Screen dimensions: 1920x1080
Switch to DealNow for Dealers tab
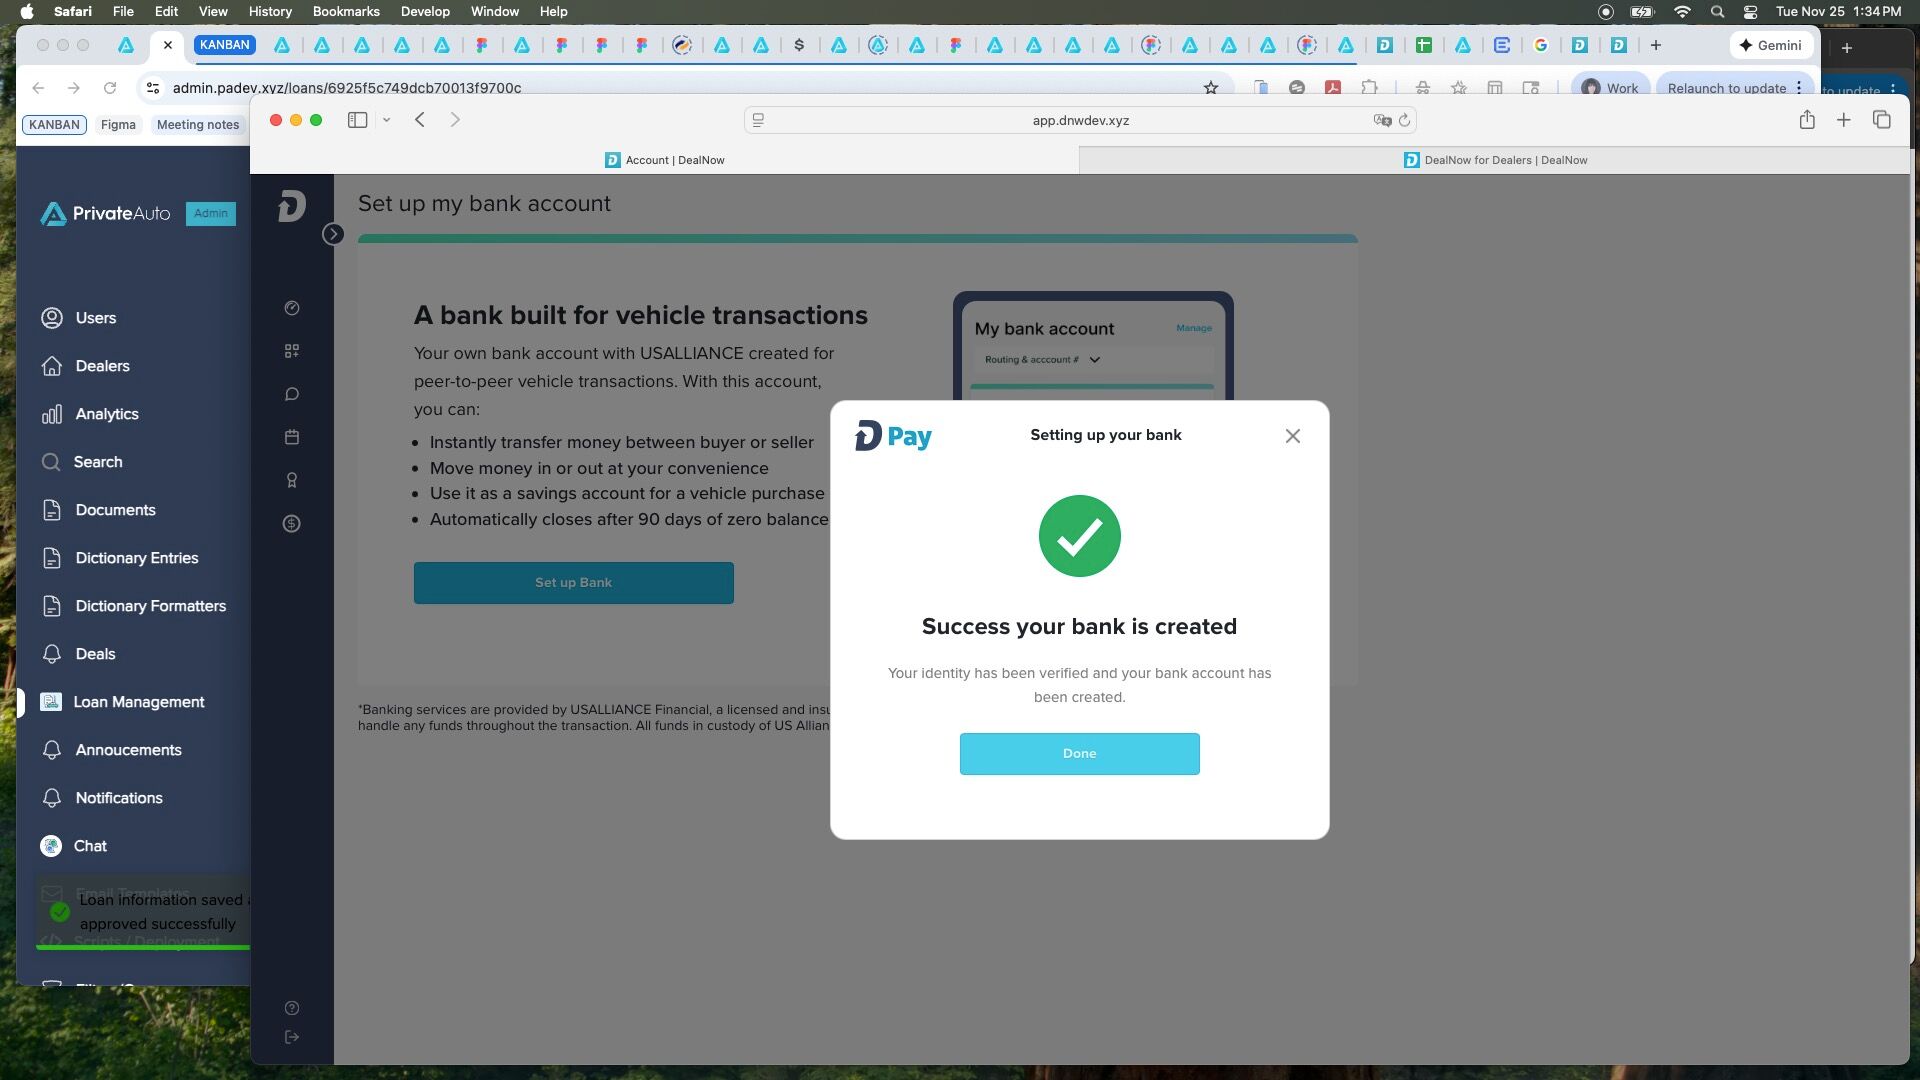tap(1494, 160)
